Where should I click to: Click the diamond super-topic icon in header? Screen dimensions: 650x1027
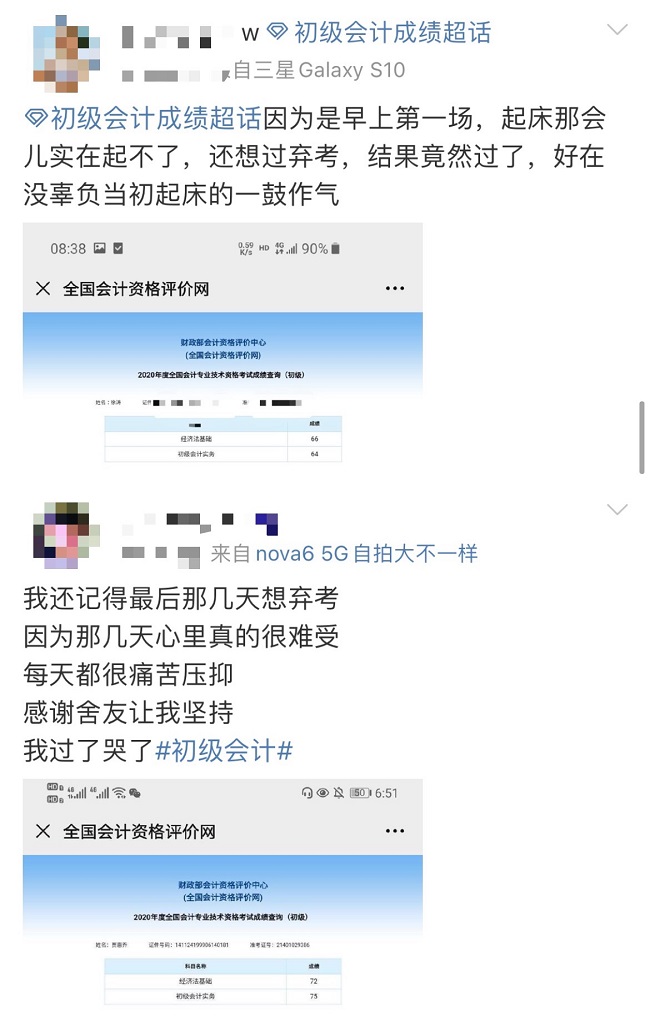coord(277,31)
